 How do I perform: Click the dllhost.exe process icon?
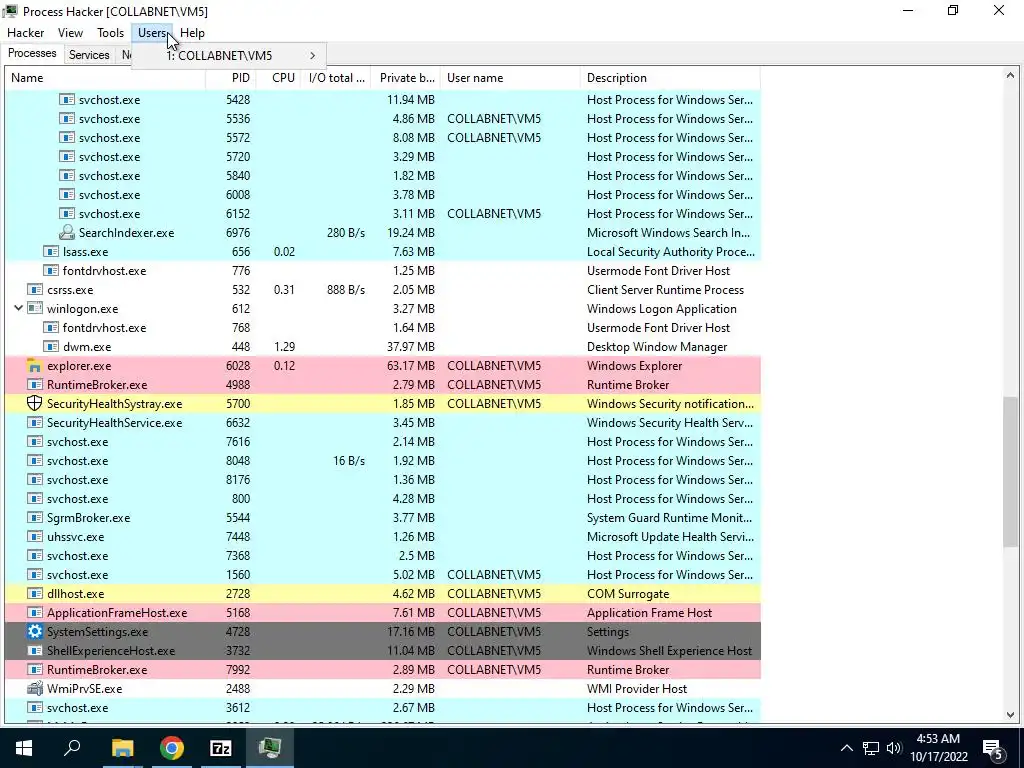tap(35, 594)
